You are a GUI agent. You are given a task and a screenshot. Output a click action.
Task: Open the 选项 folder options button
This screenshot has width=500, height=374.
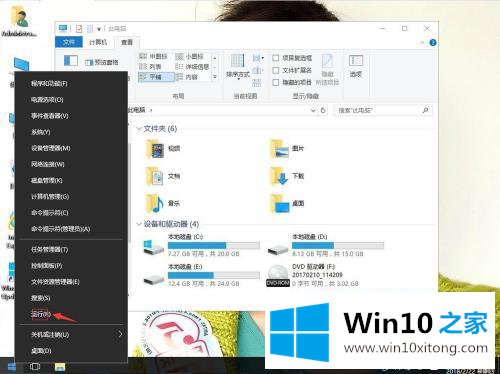(x=356, y=66)
